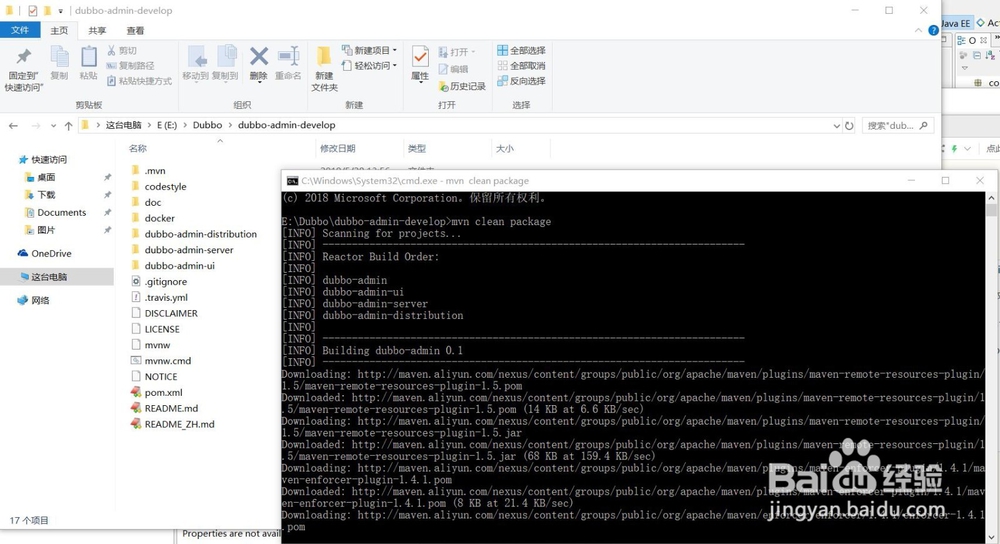Click the chevron after Dubbo in path
The height and width of the screenshot is (544, 1000).
230,126
